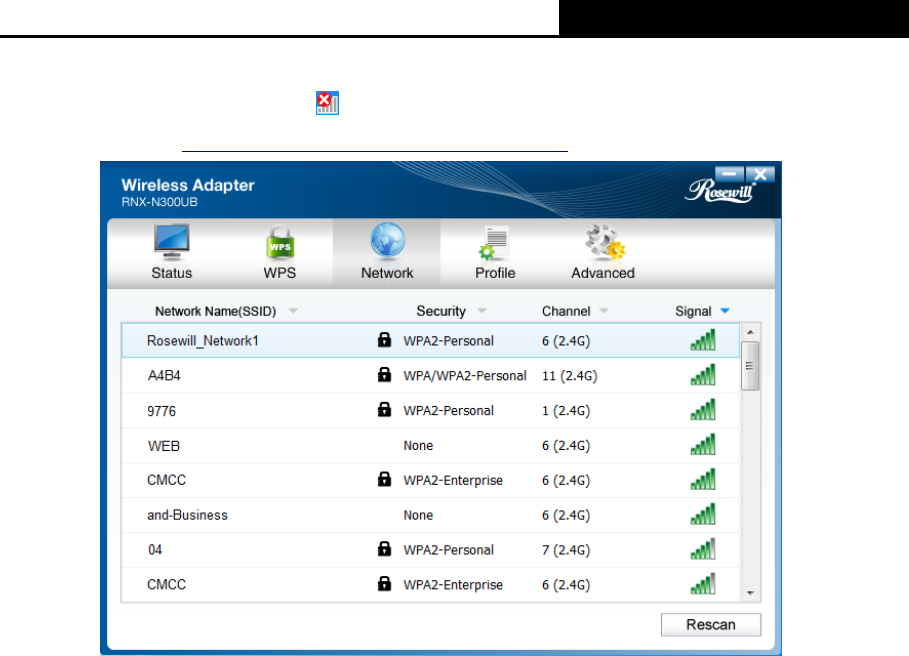
Task: Select the and-Business network
Action: coord(430,515)
